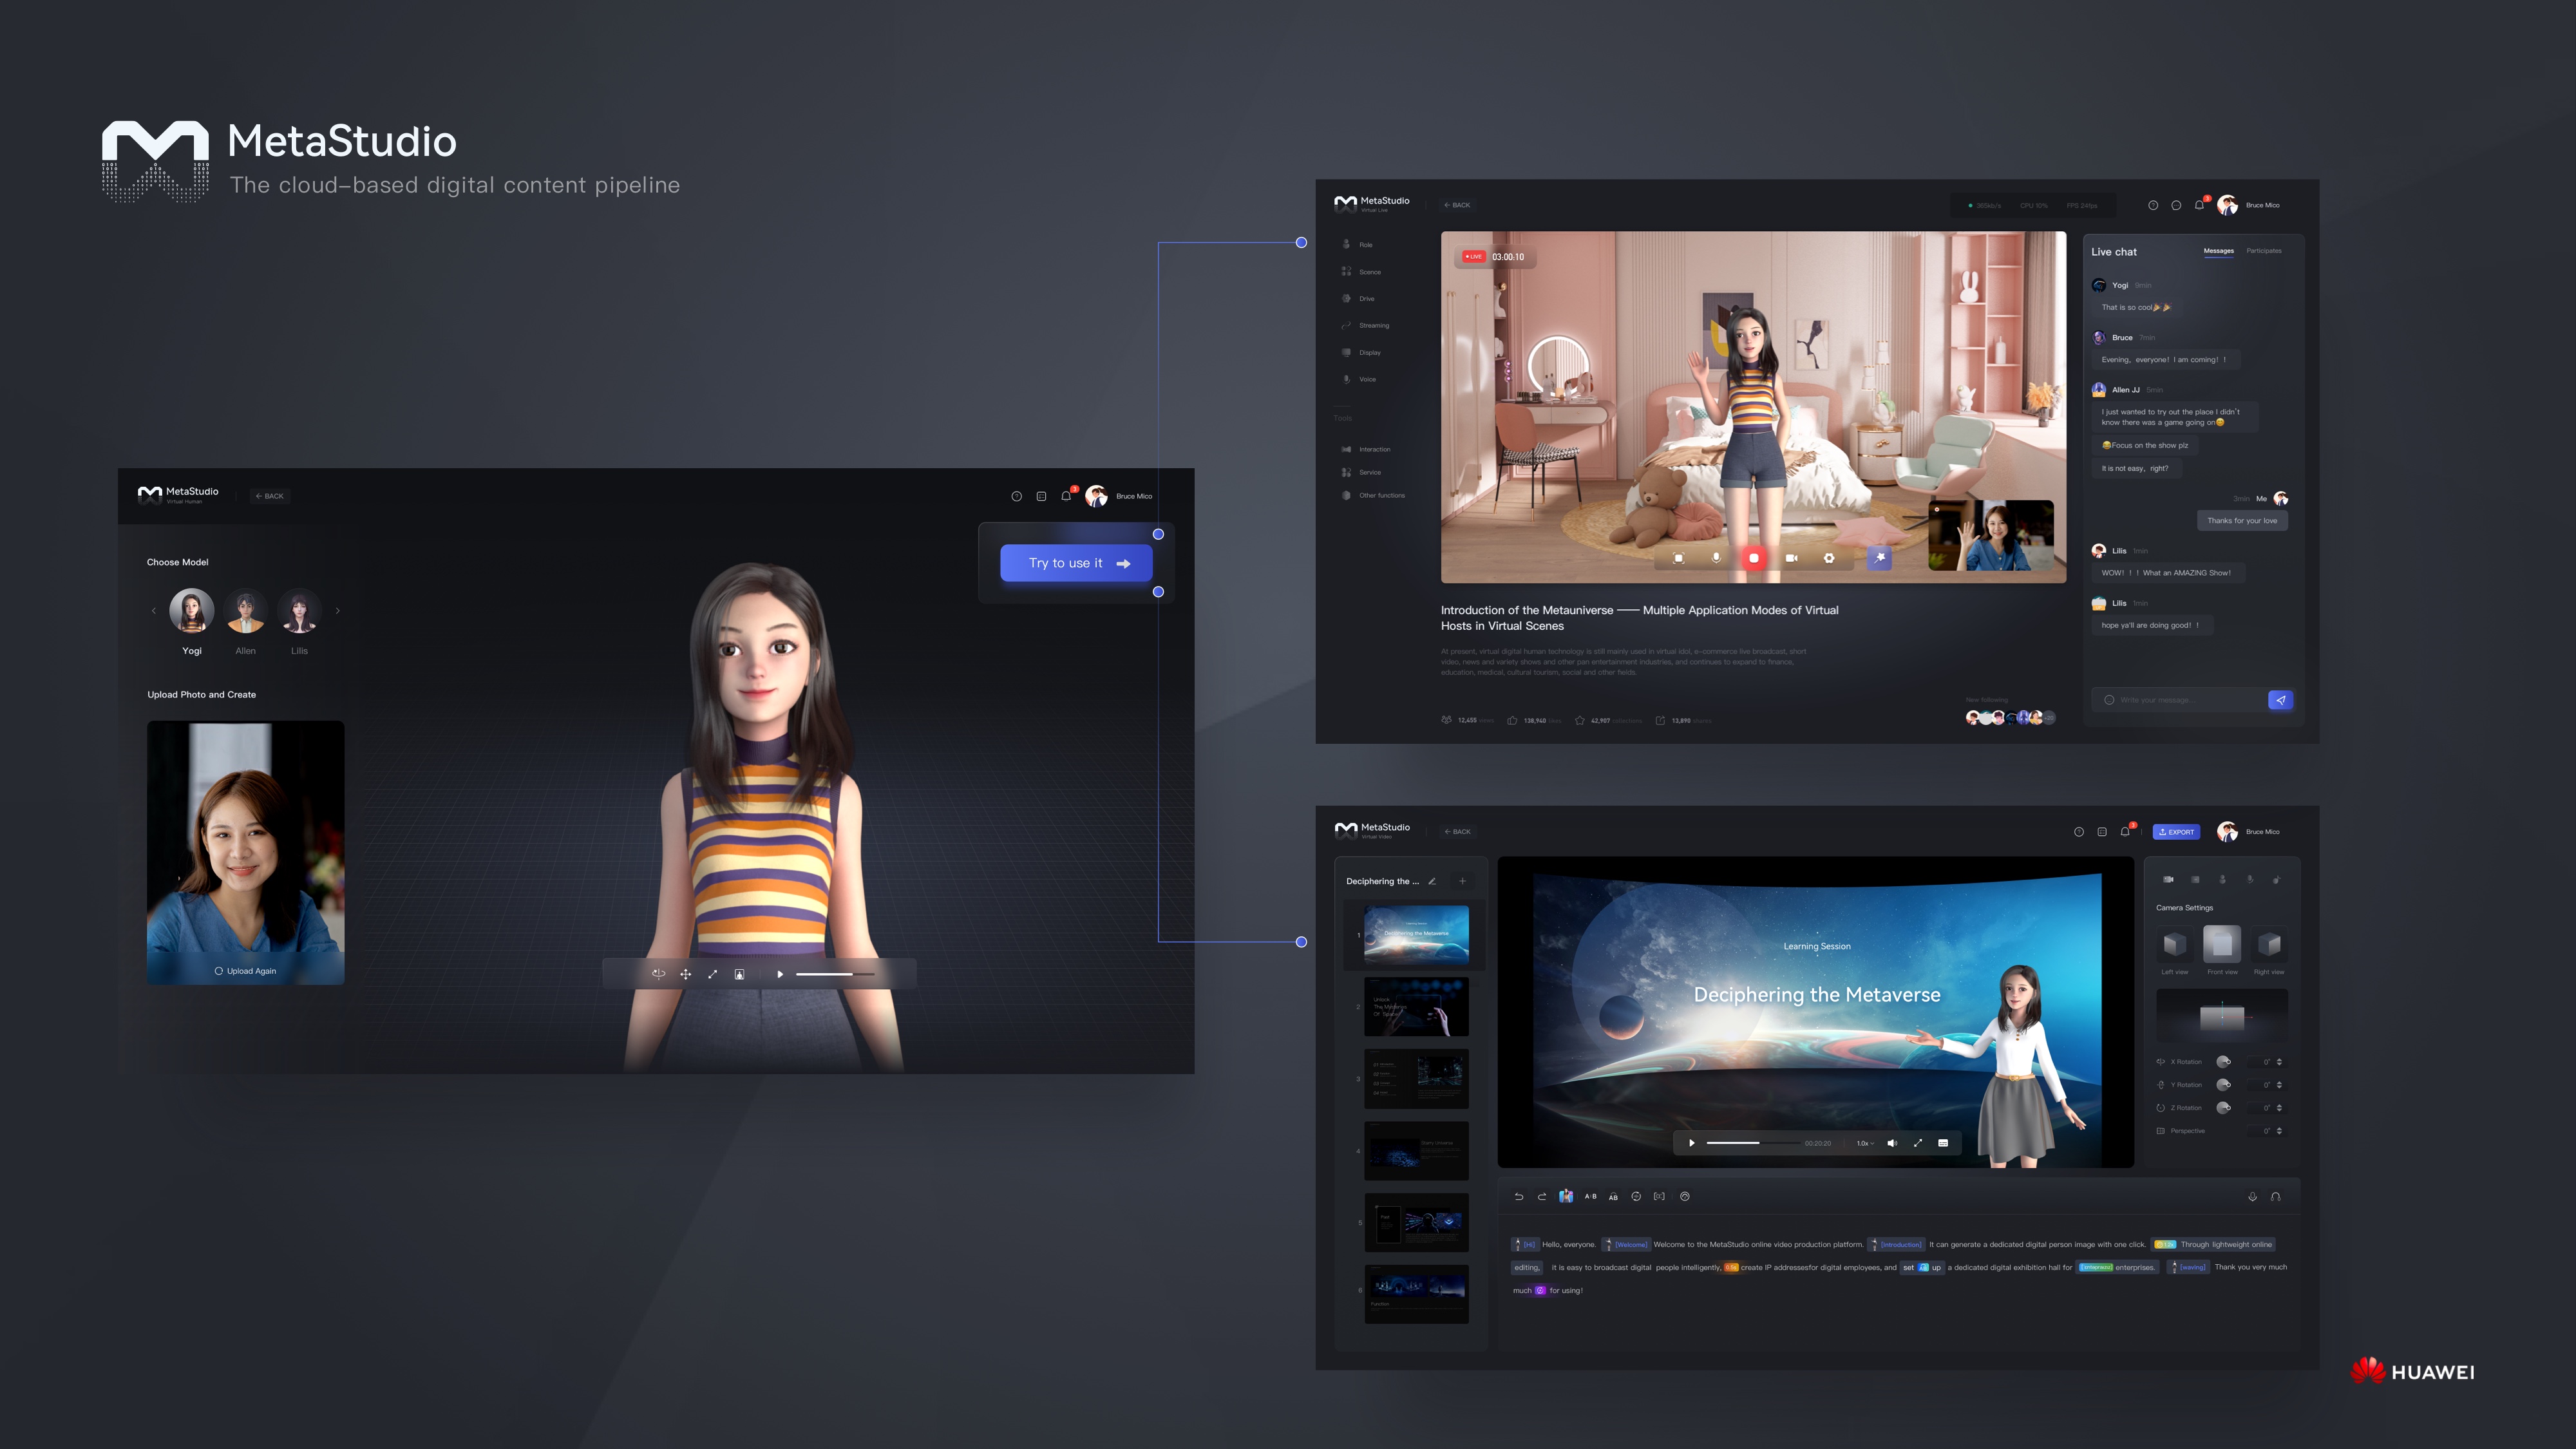This screenshot has height=1449, width=2576.
Task: Click the EXPORT button in the video editor
Action: coord(2176,831)
